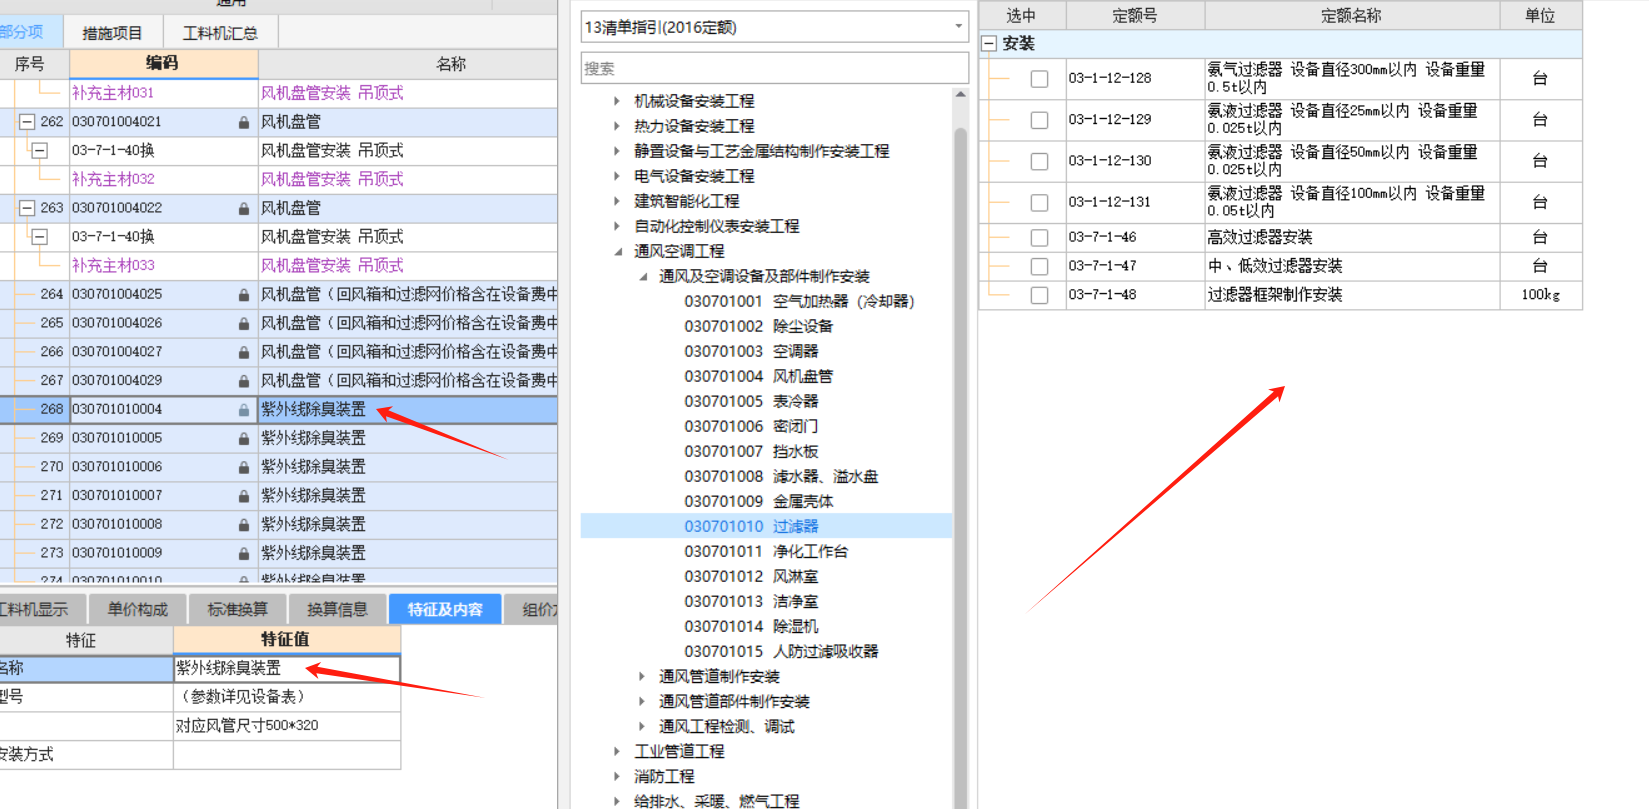Image resolution: width=1649 pixels, height=809 pixels.
Task: Collapse the 安装 group in quota table
Action: pos(989,44)
